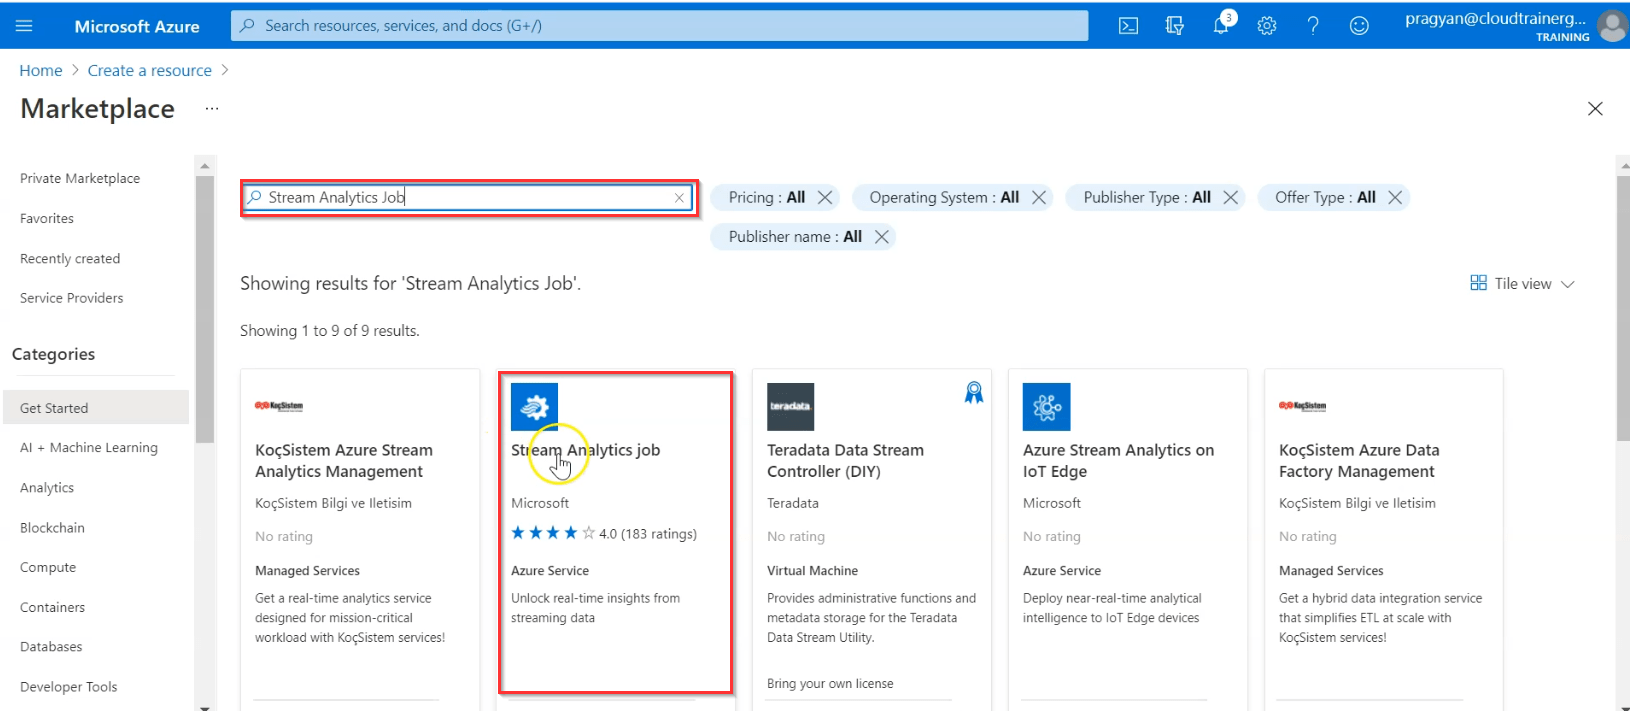Click the help question mark icon
Screen dimensions: 1630x711
pyautogui.click(x=1313, y=26)
